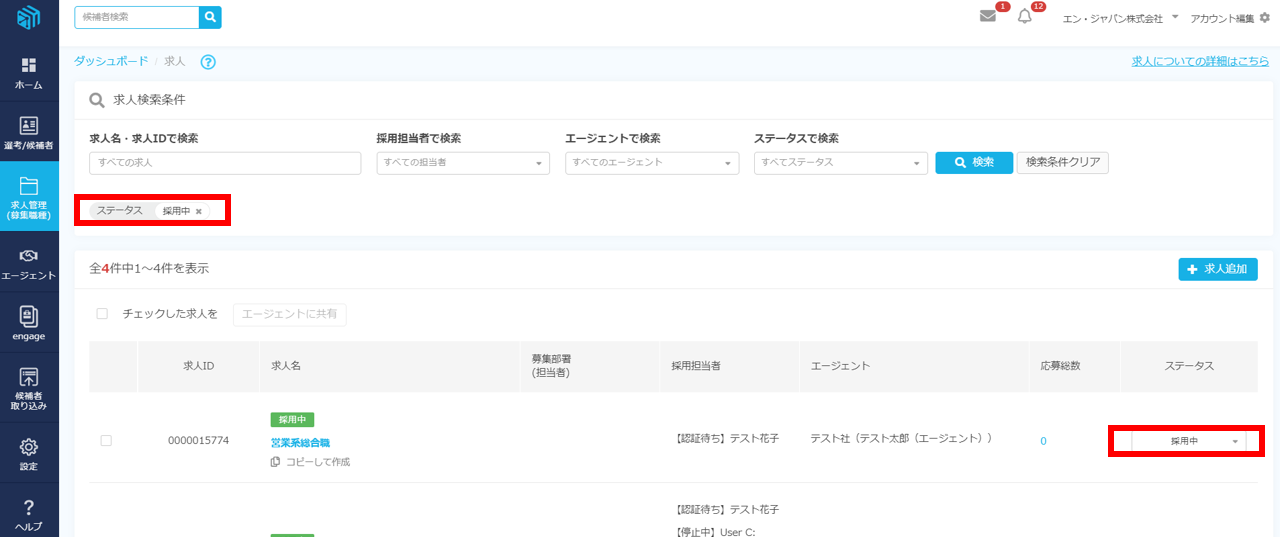Check the チェックした求人を select-all checkbox
Screen dimensions: 1280x537
[x=102, y=314]
